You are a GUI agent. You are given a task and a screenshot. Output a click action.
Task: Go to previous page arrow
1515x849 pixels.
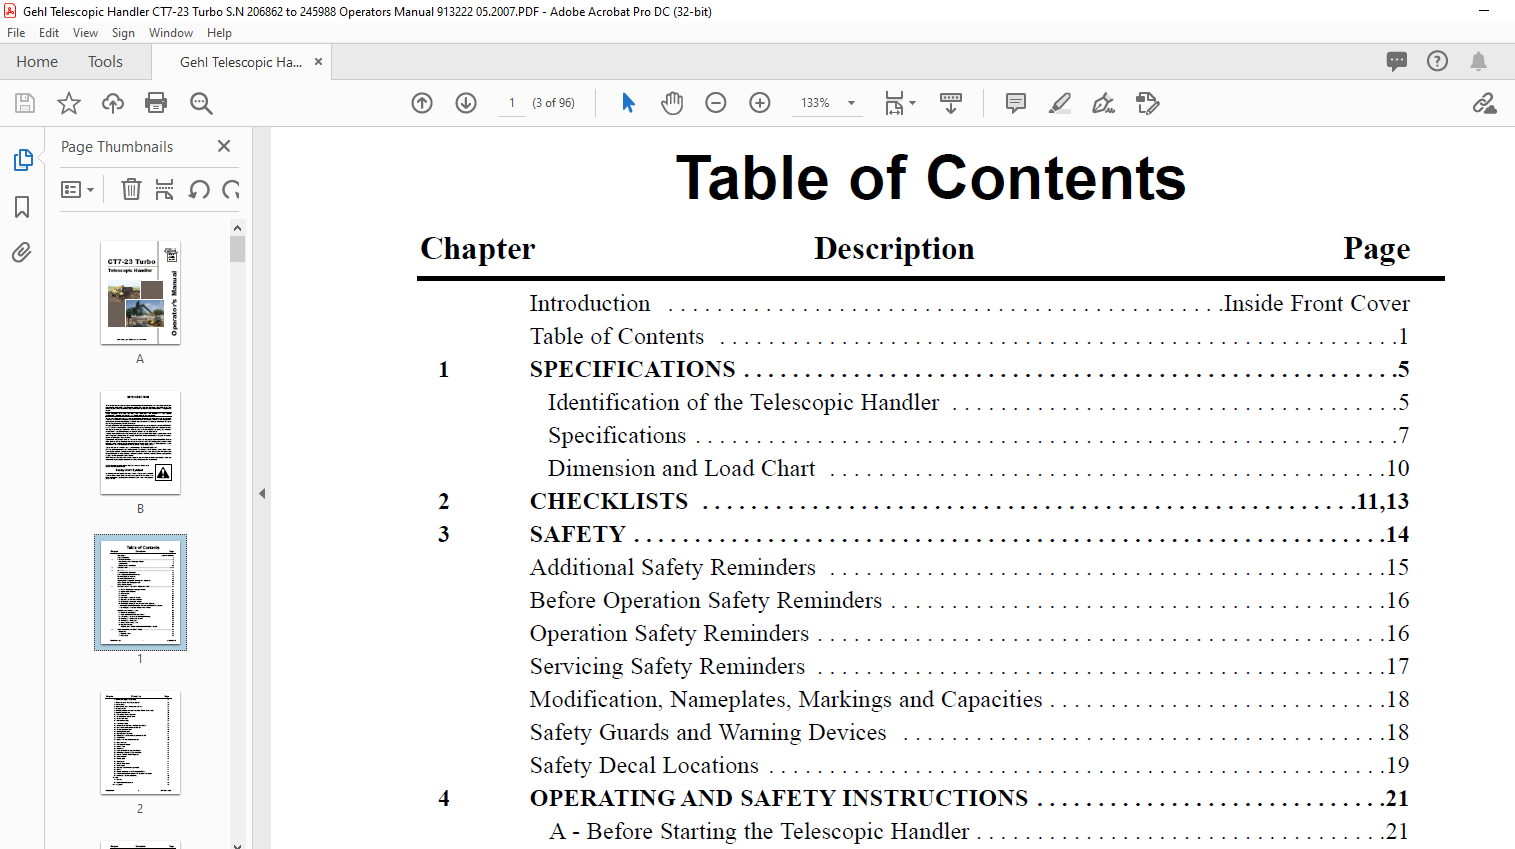coord(422,103)
